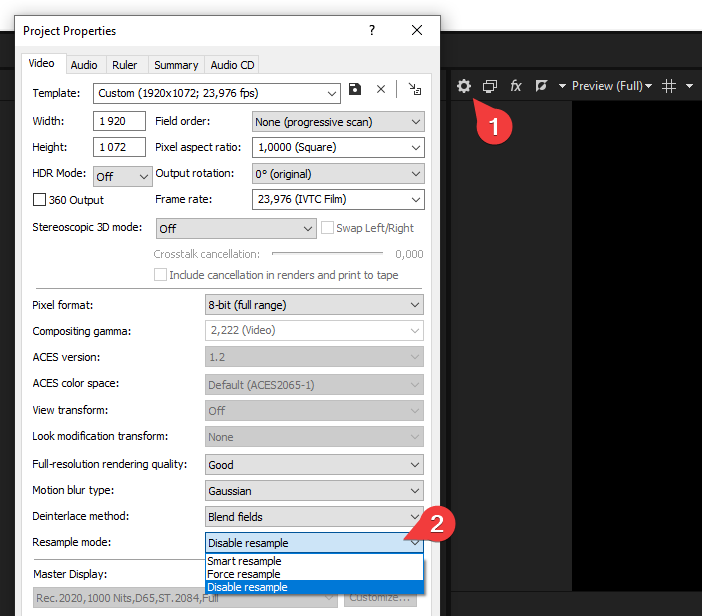Open the Frame rate dropdown

click(338, 199)
